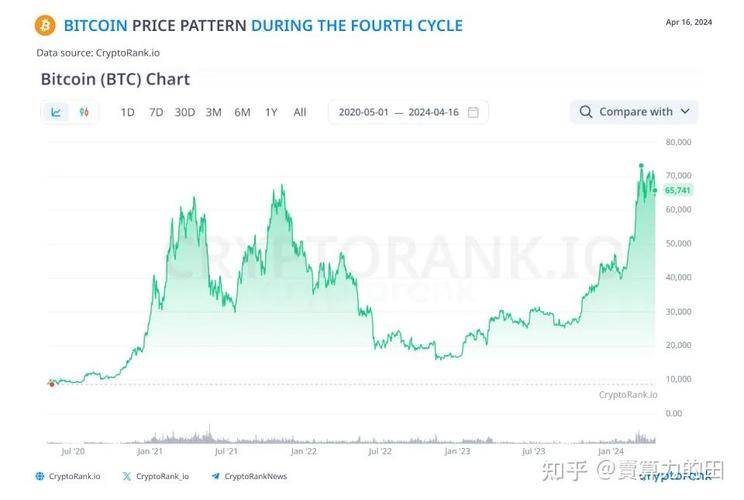Click the date range input field
The width and height of the screenshot is (744, 500).
click(x=398, y=112)
